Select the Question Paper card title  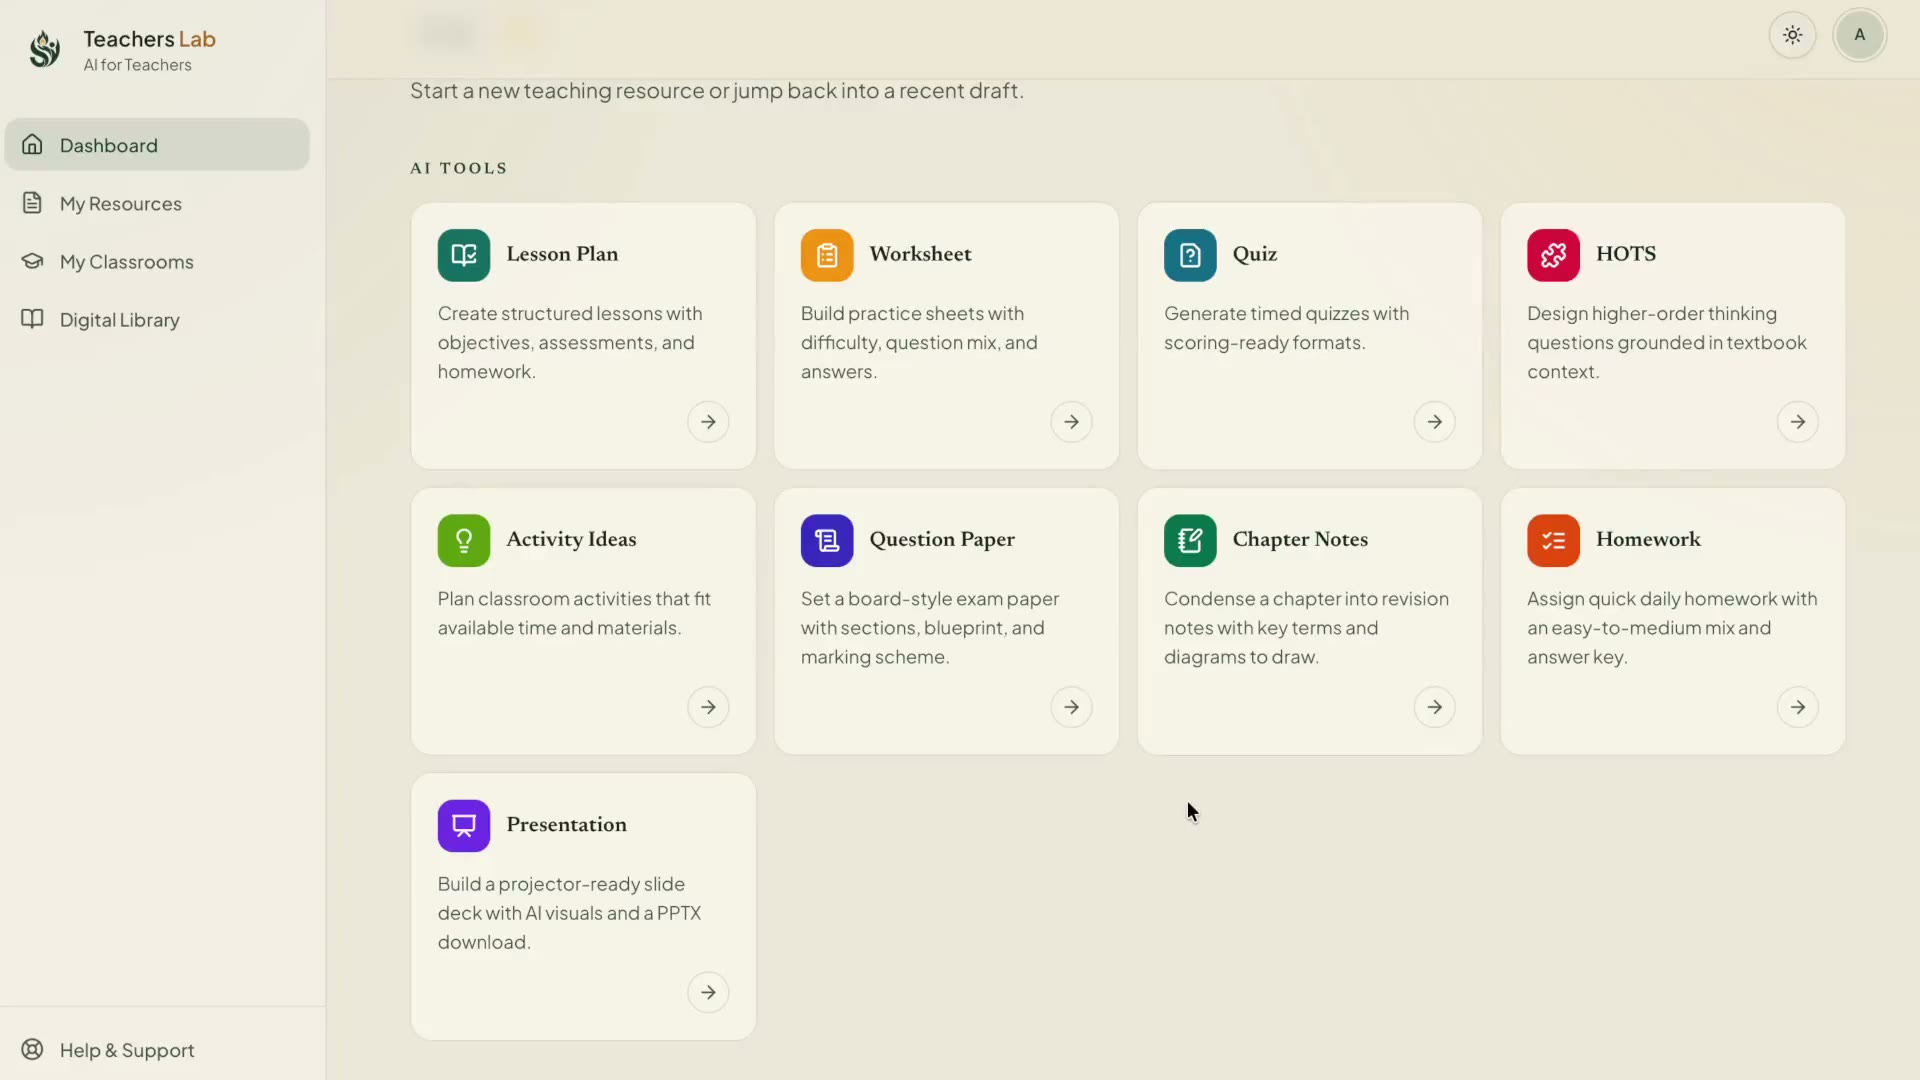(x=942, y=539)
